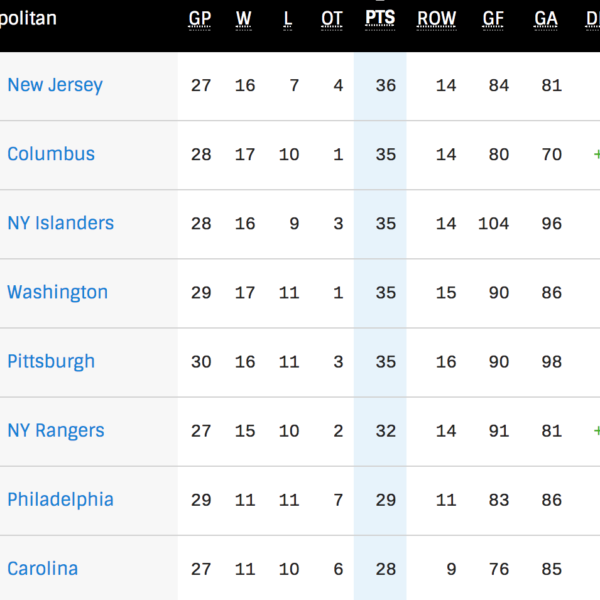Sort standings by L column header
The width and height of the screenshot is (600, 600).
tap(288, 19)
